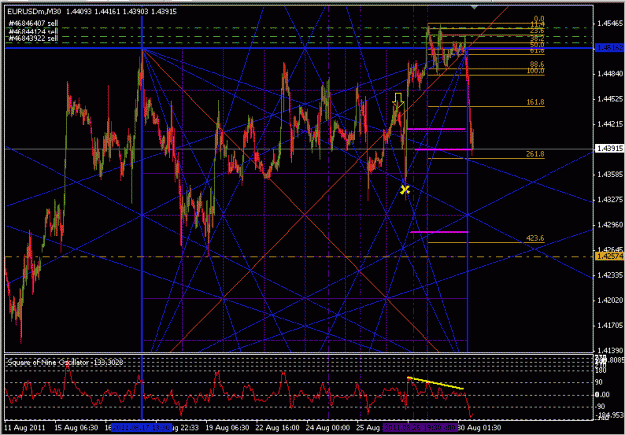
Task: Select the 261.8 Fibonacci level label
Action: tap(535, 154)
